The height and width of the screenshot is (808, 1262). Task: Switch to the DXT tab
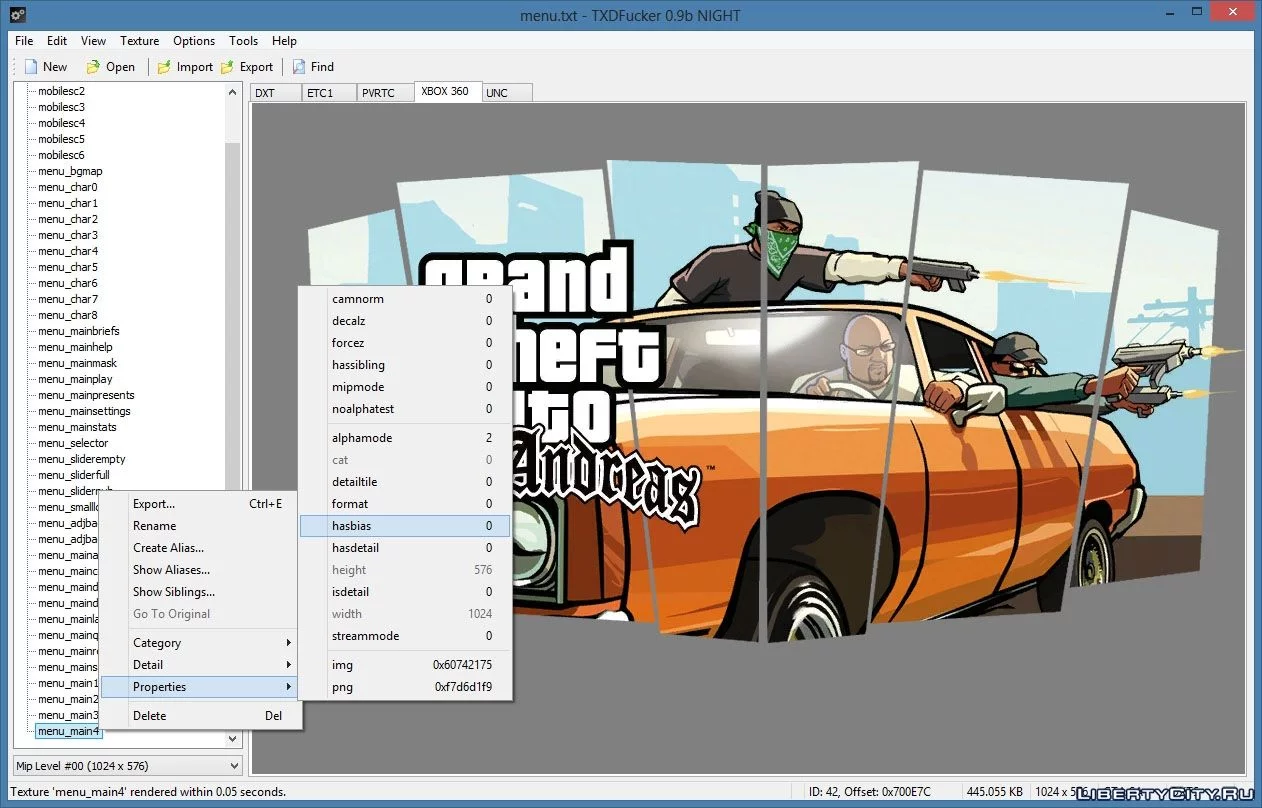[x=276, y=93]
